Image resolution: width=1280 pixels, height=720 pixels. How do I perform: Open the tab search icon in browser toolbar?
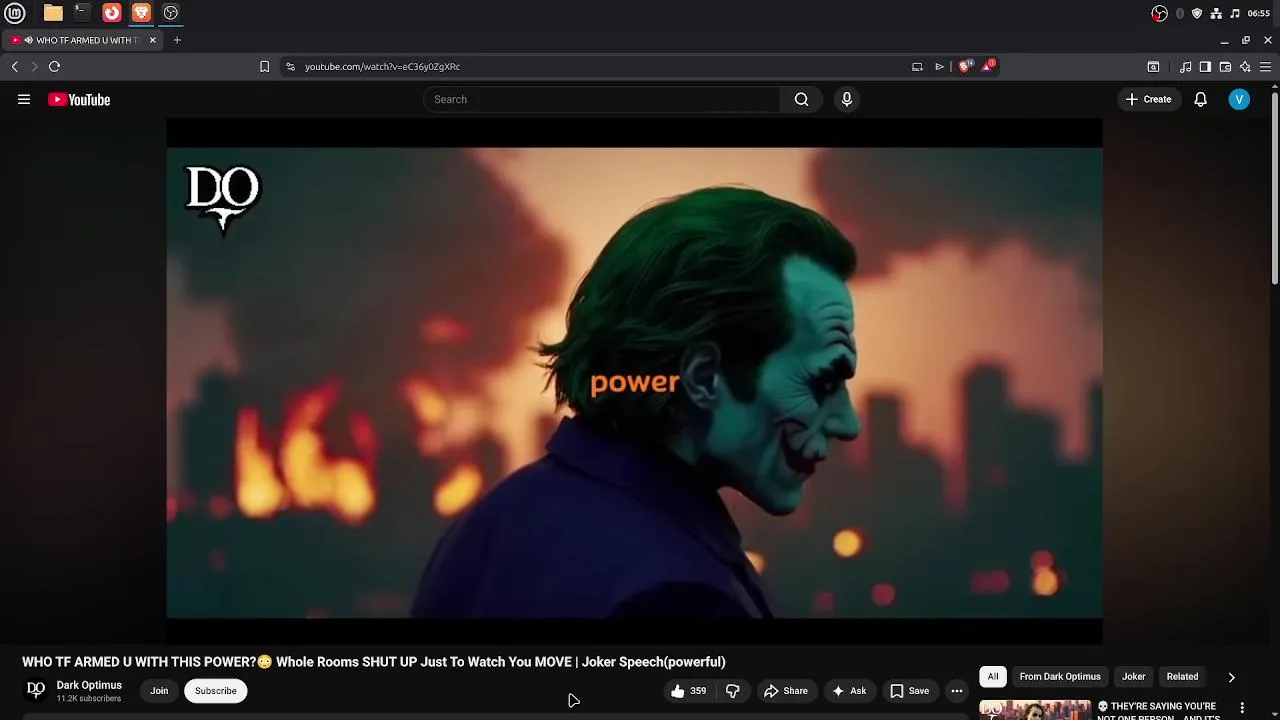point(1153,67)
